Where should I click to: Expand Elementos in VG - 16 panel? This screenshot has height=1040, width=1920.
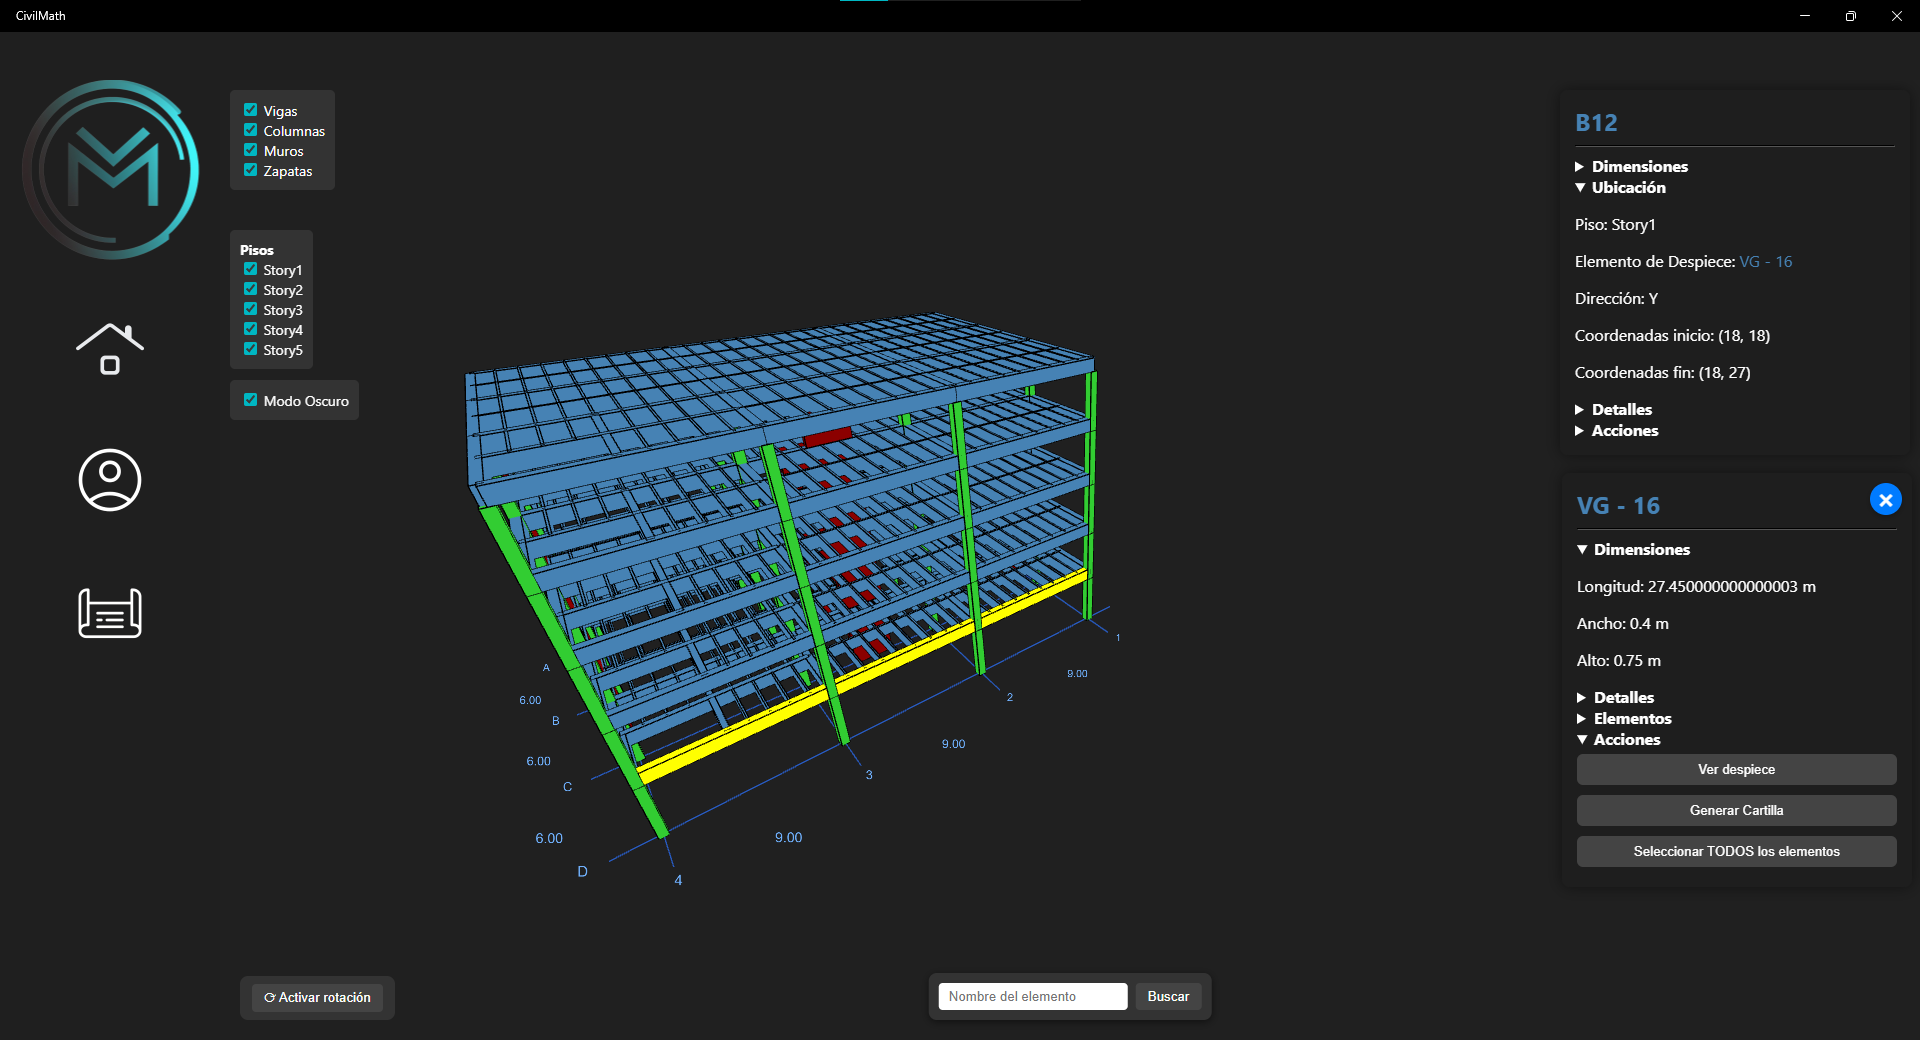[x=1624, y=718]
